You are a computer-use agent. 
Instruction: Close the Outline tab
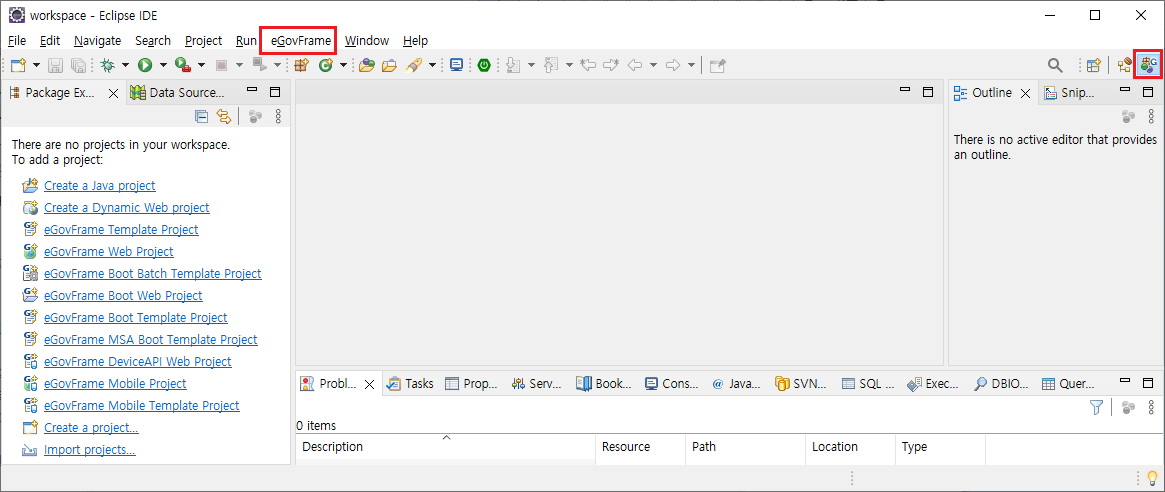coord(1025,93)
